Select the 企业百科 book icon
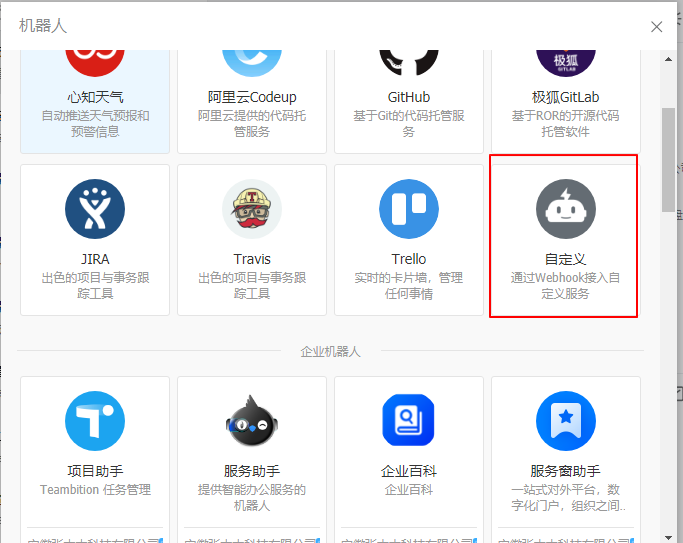The image size is (683, 543). coord(409,420)
